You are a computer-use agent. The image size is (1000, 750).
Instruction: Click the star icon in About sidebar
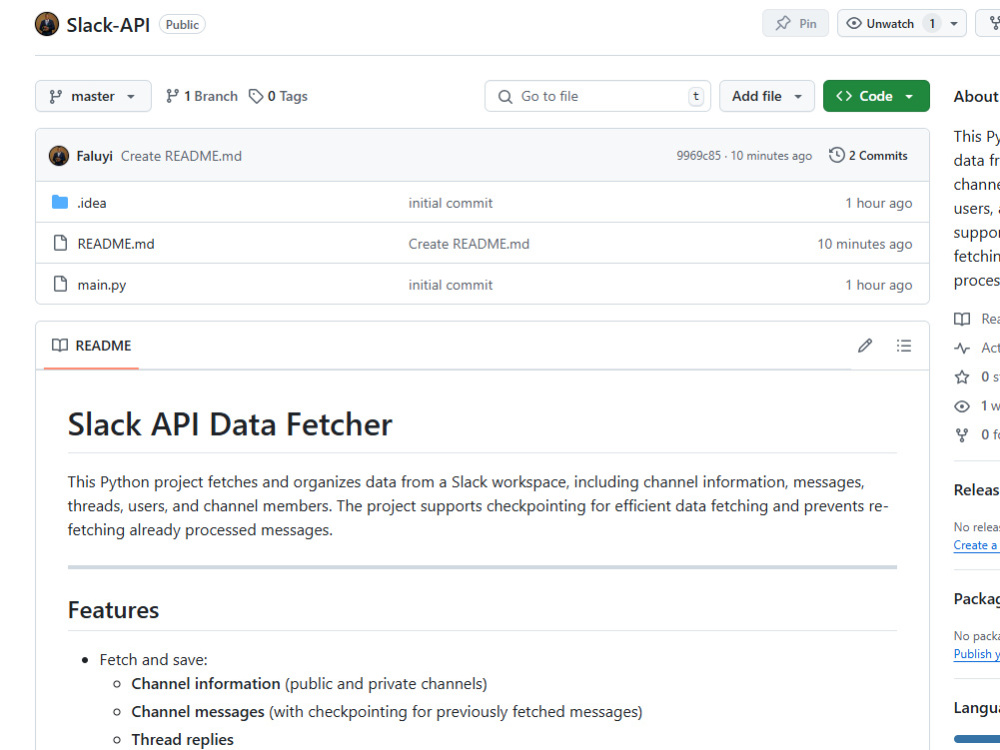pos(962,377)
